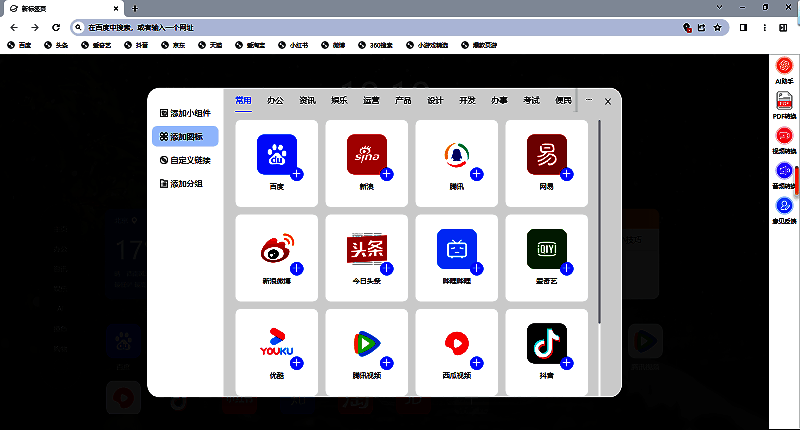Choose the Youku icon
The height and width of the screenshot is (430, 800).
(x=276, y=345)
